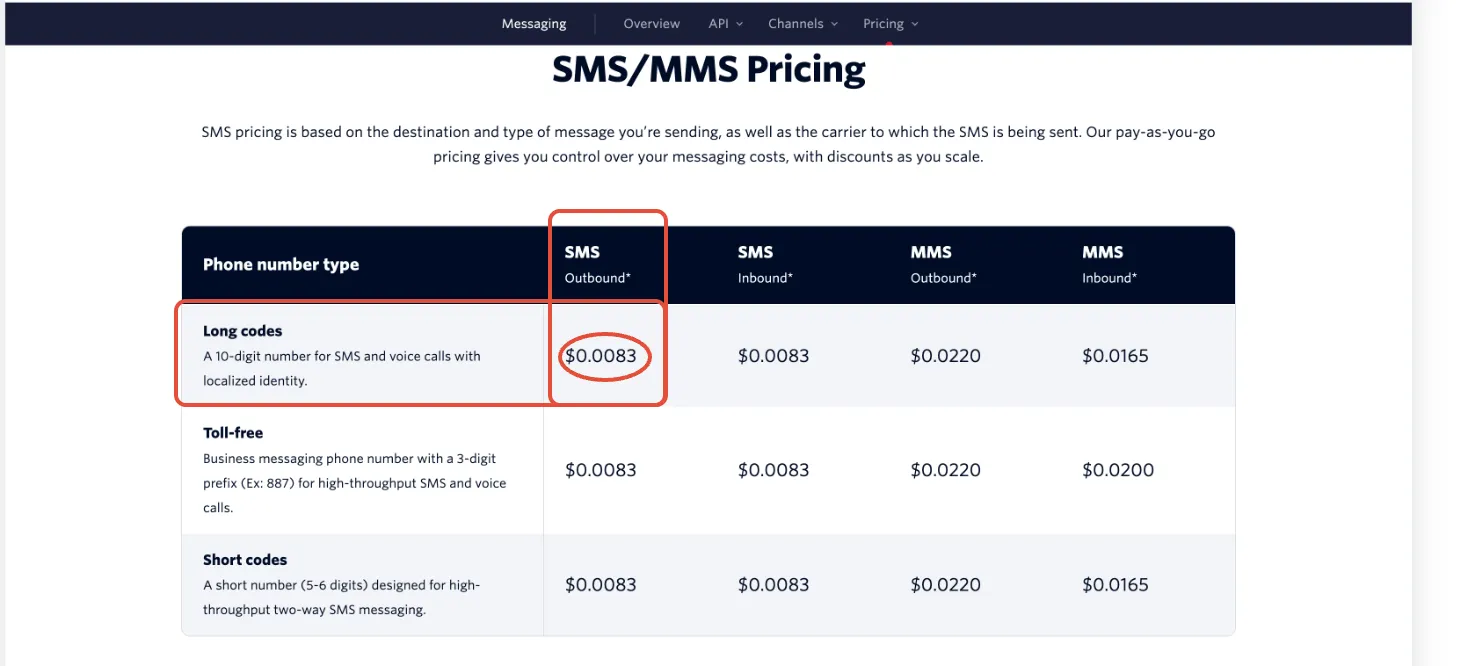This screenshot has width=1468, height=666.
Task: Expand the Channels dropdown menu
Action: pos(802,24)
